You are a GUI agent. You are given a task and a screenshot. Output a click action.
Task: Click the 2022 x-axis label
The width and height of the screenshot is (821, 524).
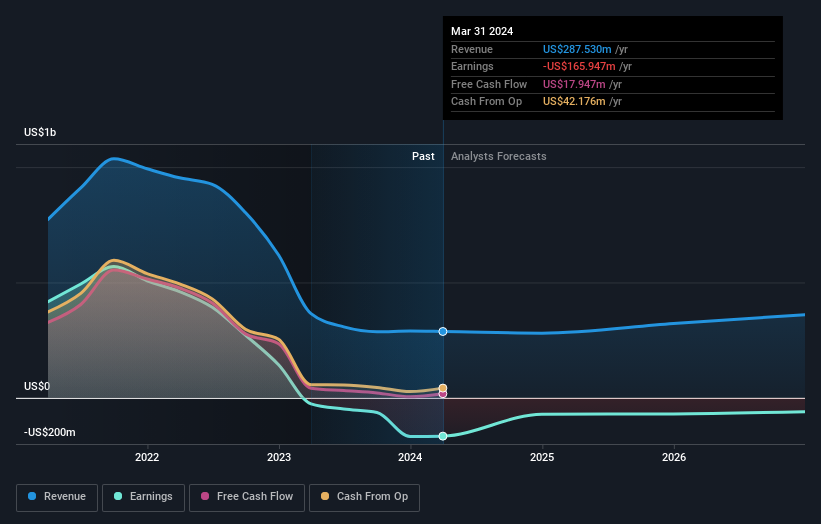[147, 458]
